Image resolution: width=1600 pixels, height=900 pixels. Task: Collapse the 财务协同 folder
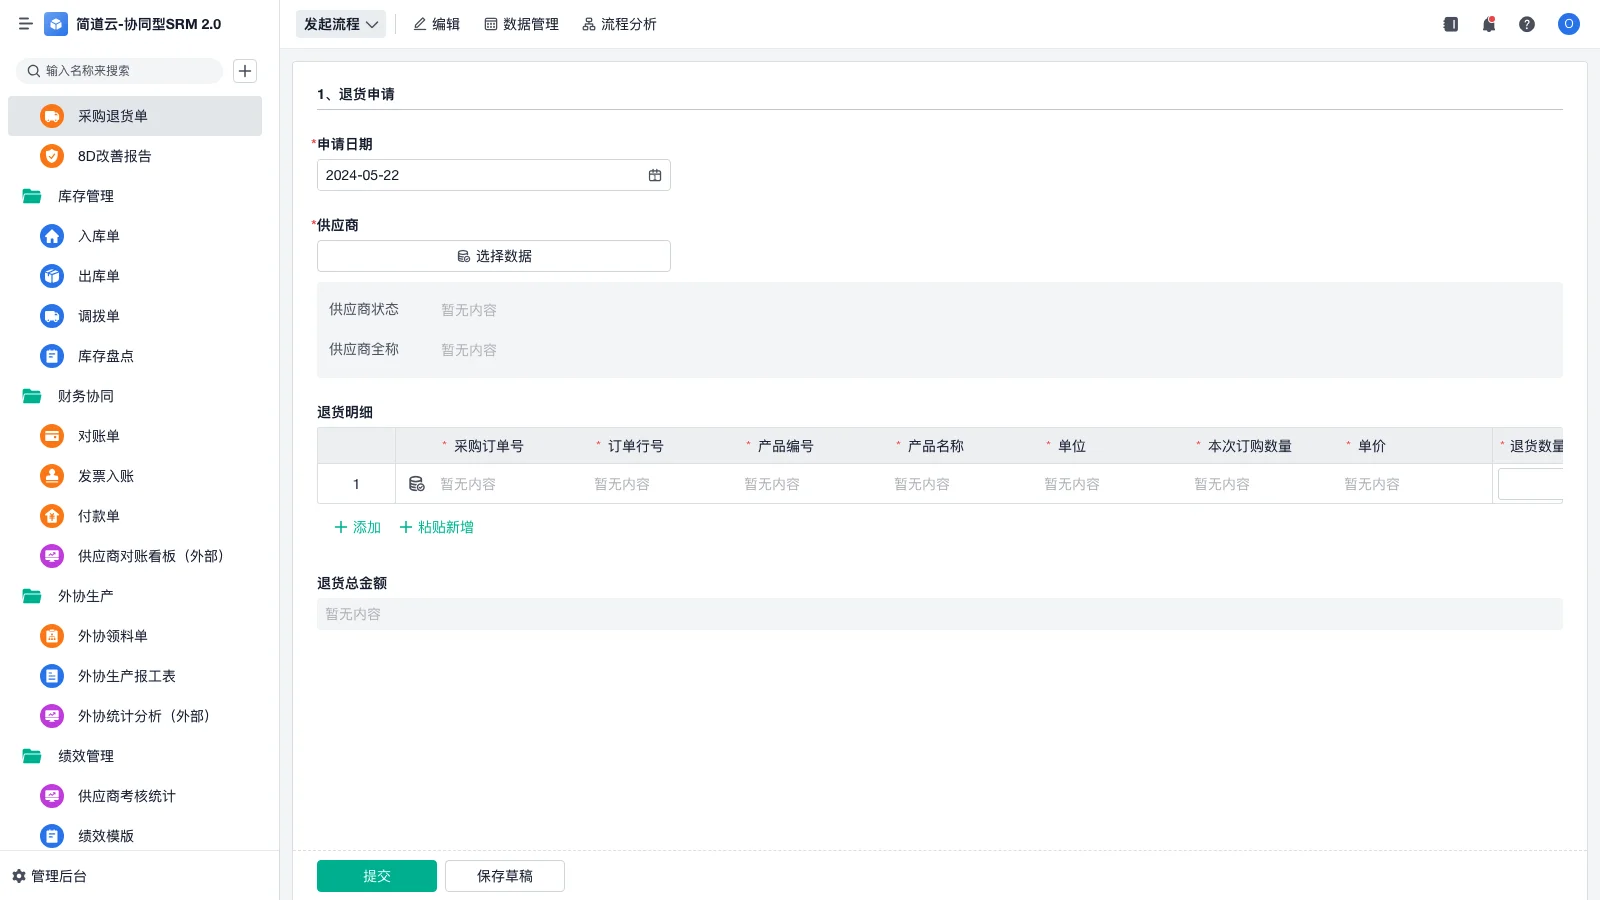pos(32,396)
